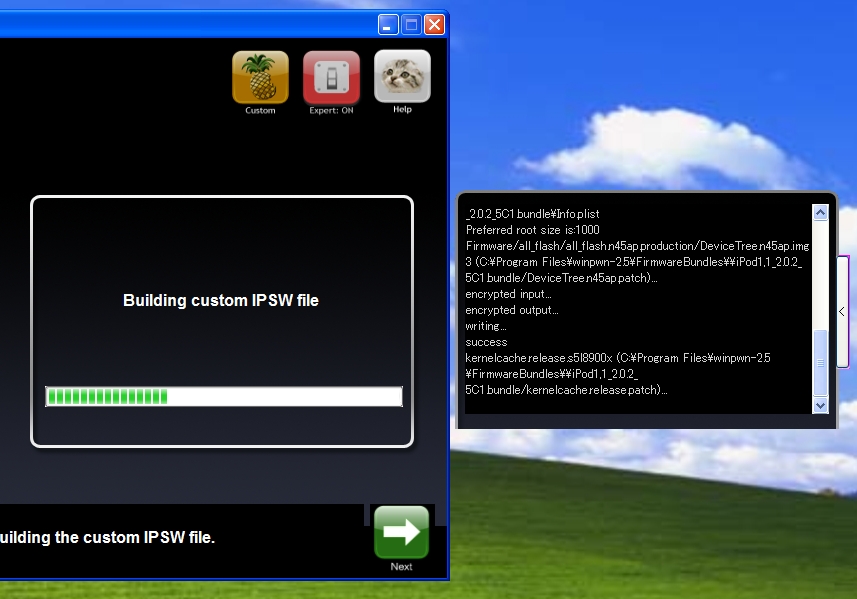Viewport: 857px width, 599px height.
Task: Toggle the Expert: ON switch
Action: point(331,78)
